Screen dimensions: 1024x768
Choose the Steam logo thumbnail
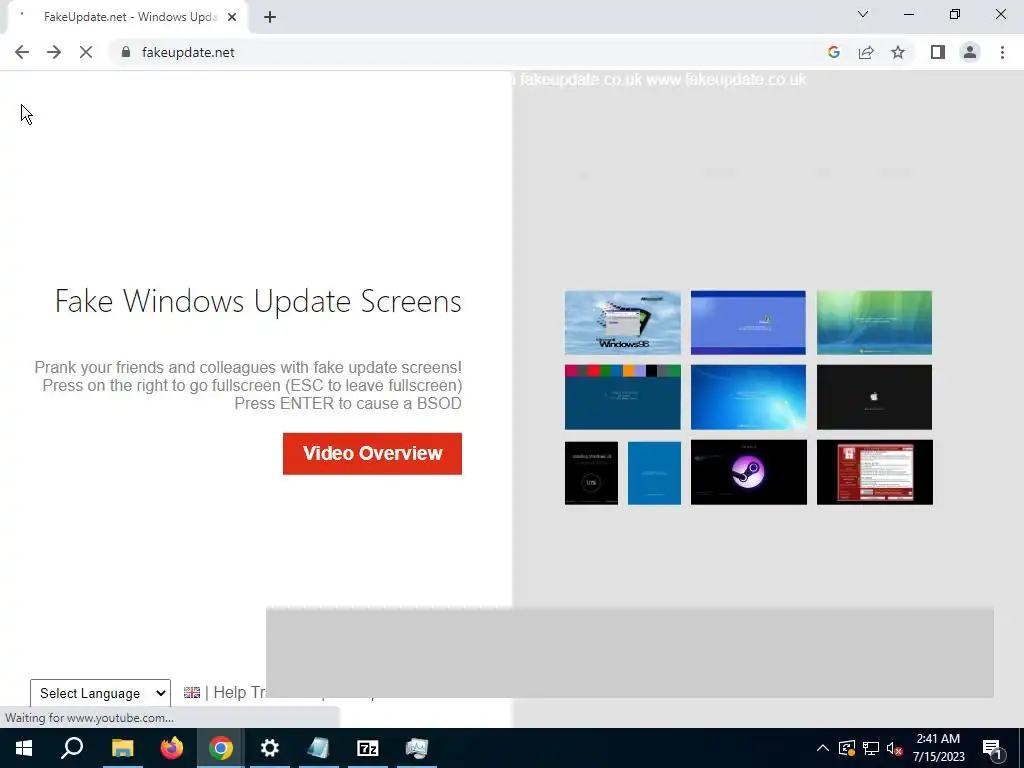click(749, 472)
